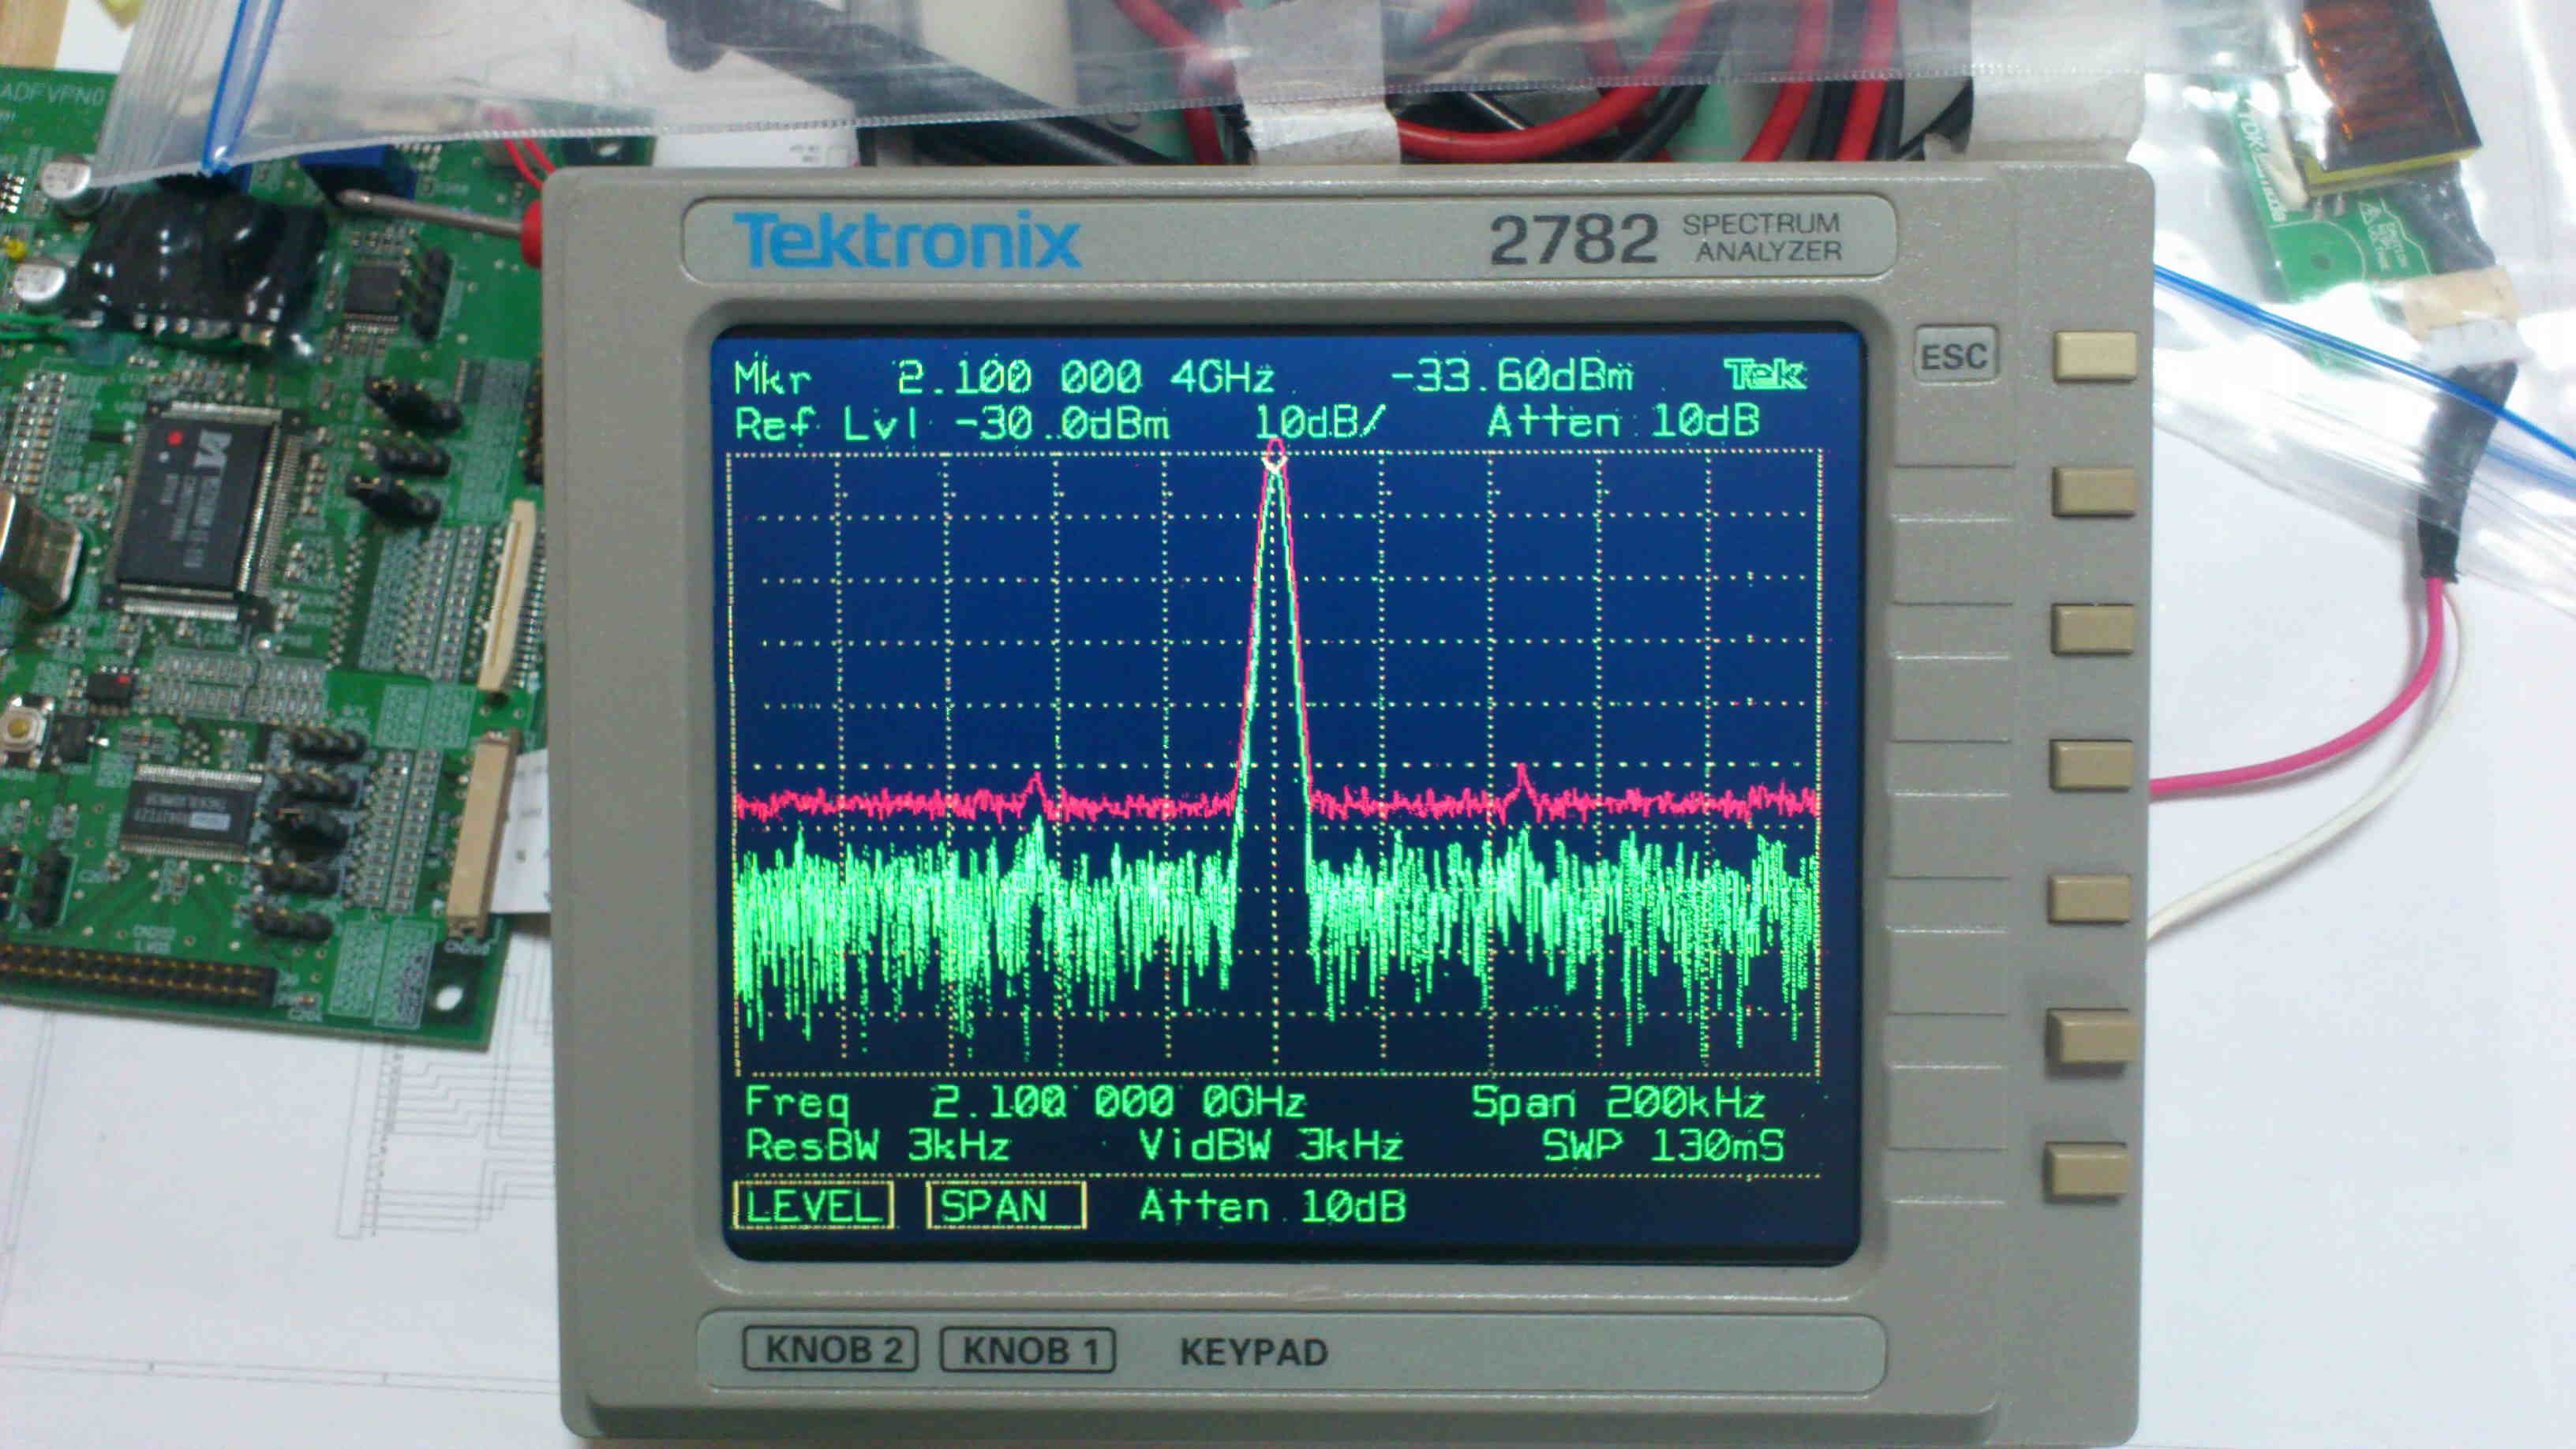The height and width of the screenshot is (1449, 2576).
Task: Click the ResBW 3kHz readout
Action: coord(877,1145)
